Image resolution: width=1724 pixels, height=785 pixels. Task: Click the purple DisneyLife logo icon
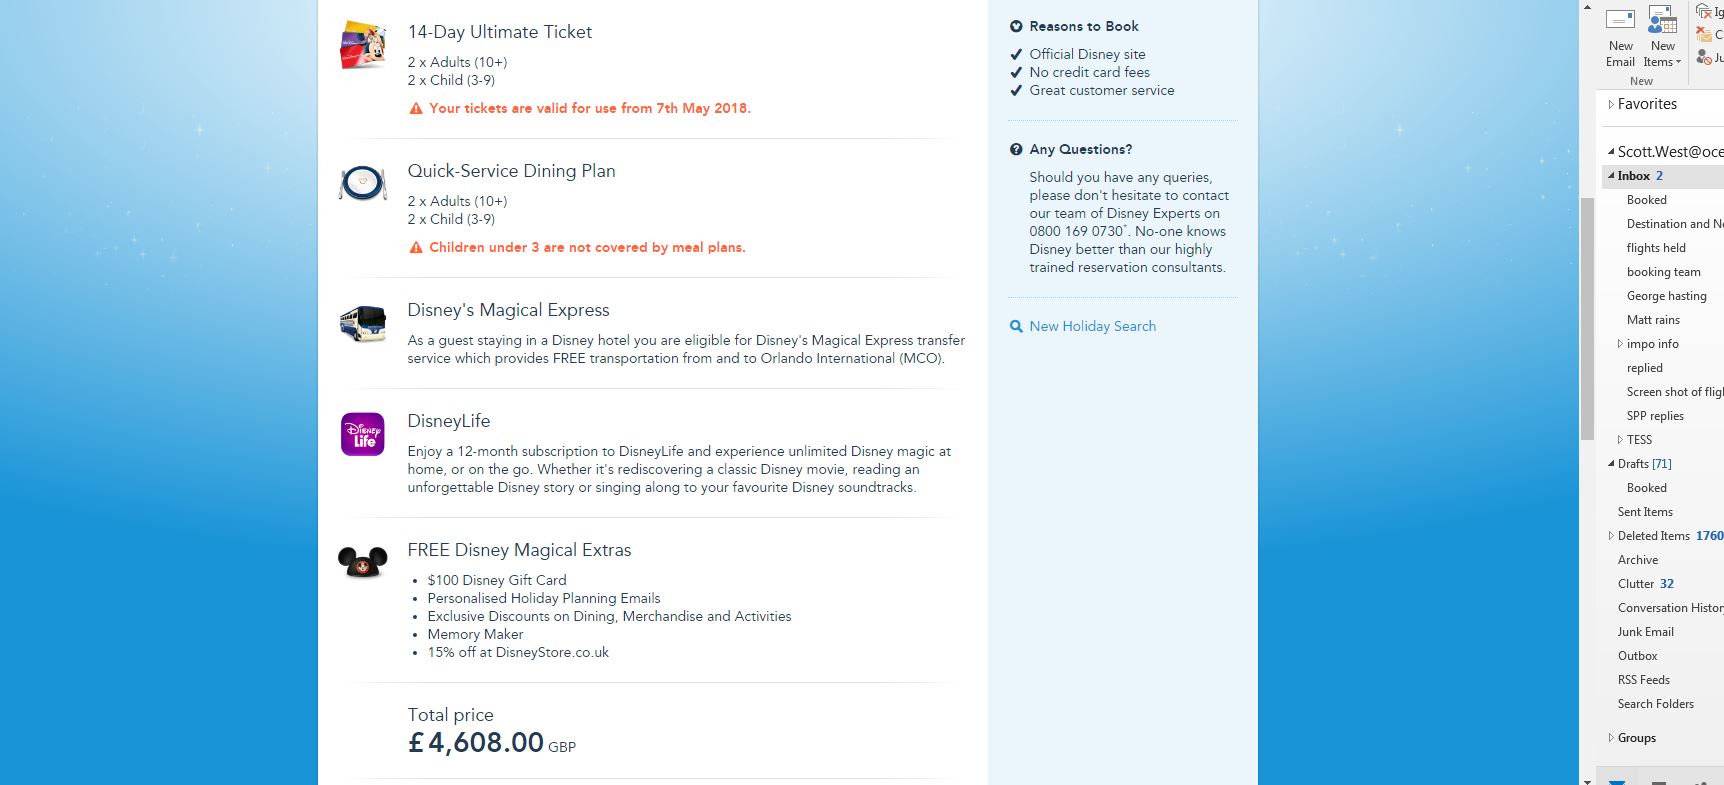(x=362, y=435)
